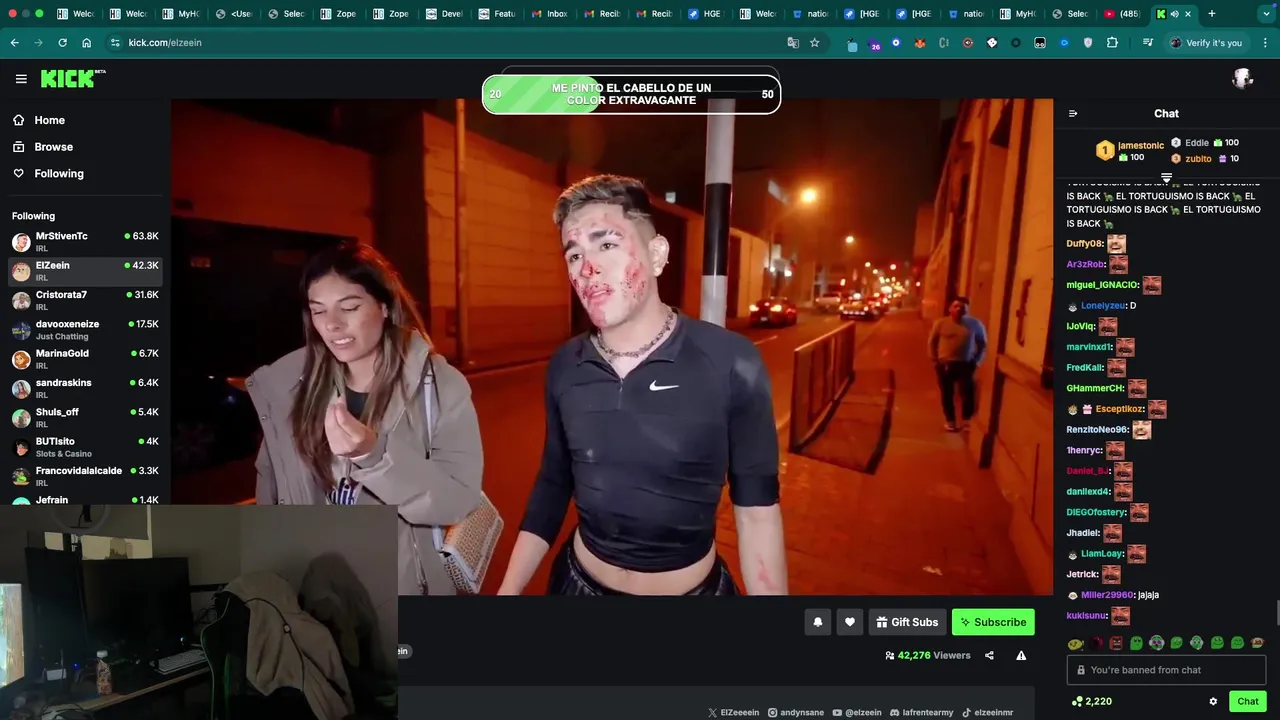Click the stream goal progress bar
Screen dimensions: 1280x720
tap(631, 94)
